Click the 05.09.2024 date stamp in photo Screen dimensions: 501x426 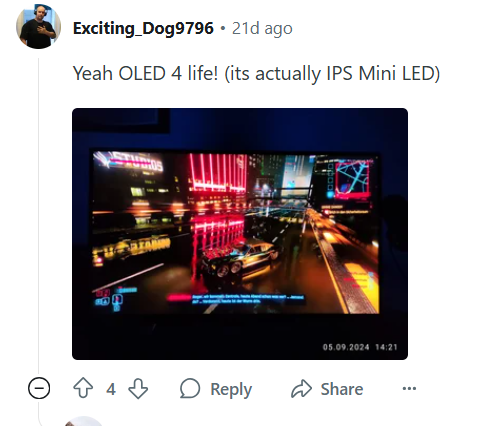(346, 347)
